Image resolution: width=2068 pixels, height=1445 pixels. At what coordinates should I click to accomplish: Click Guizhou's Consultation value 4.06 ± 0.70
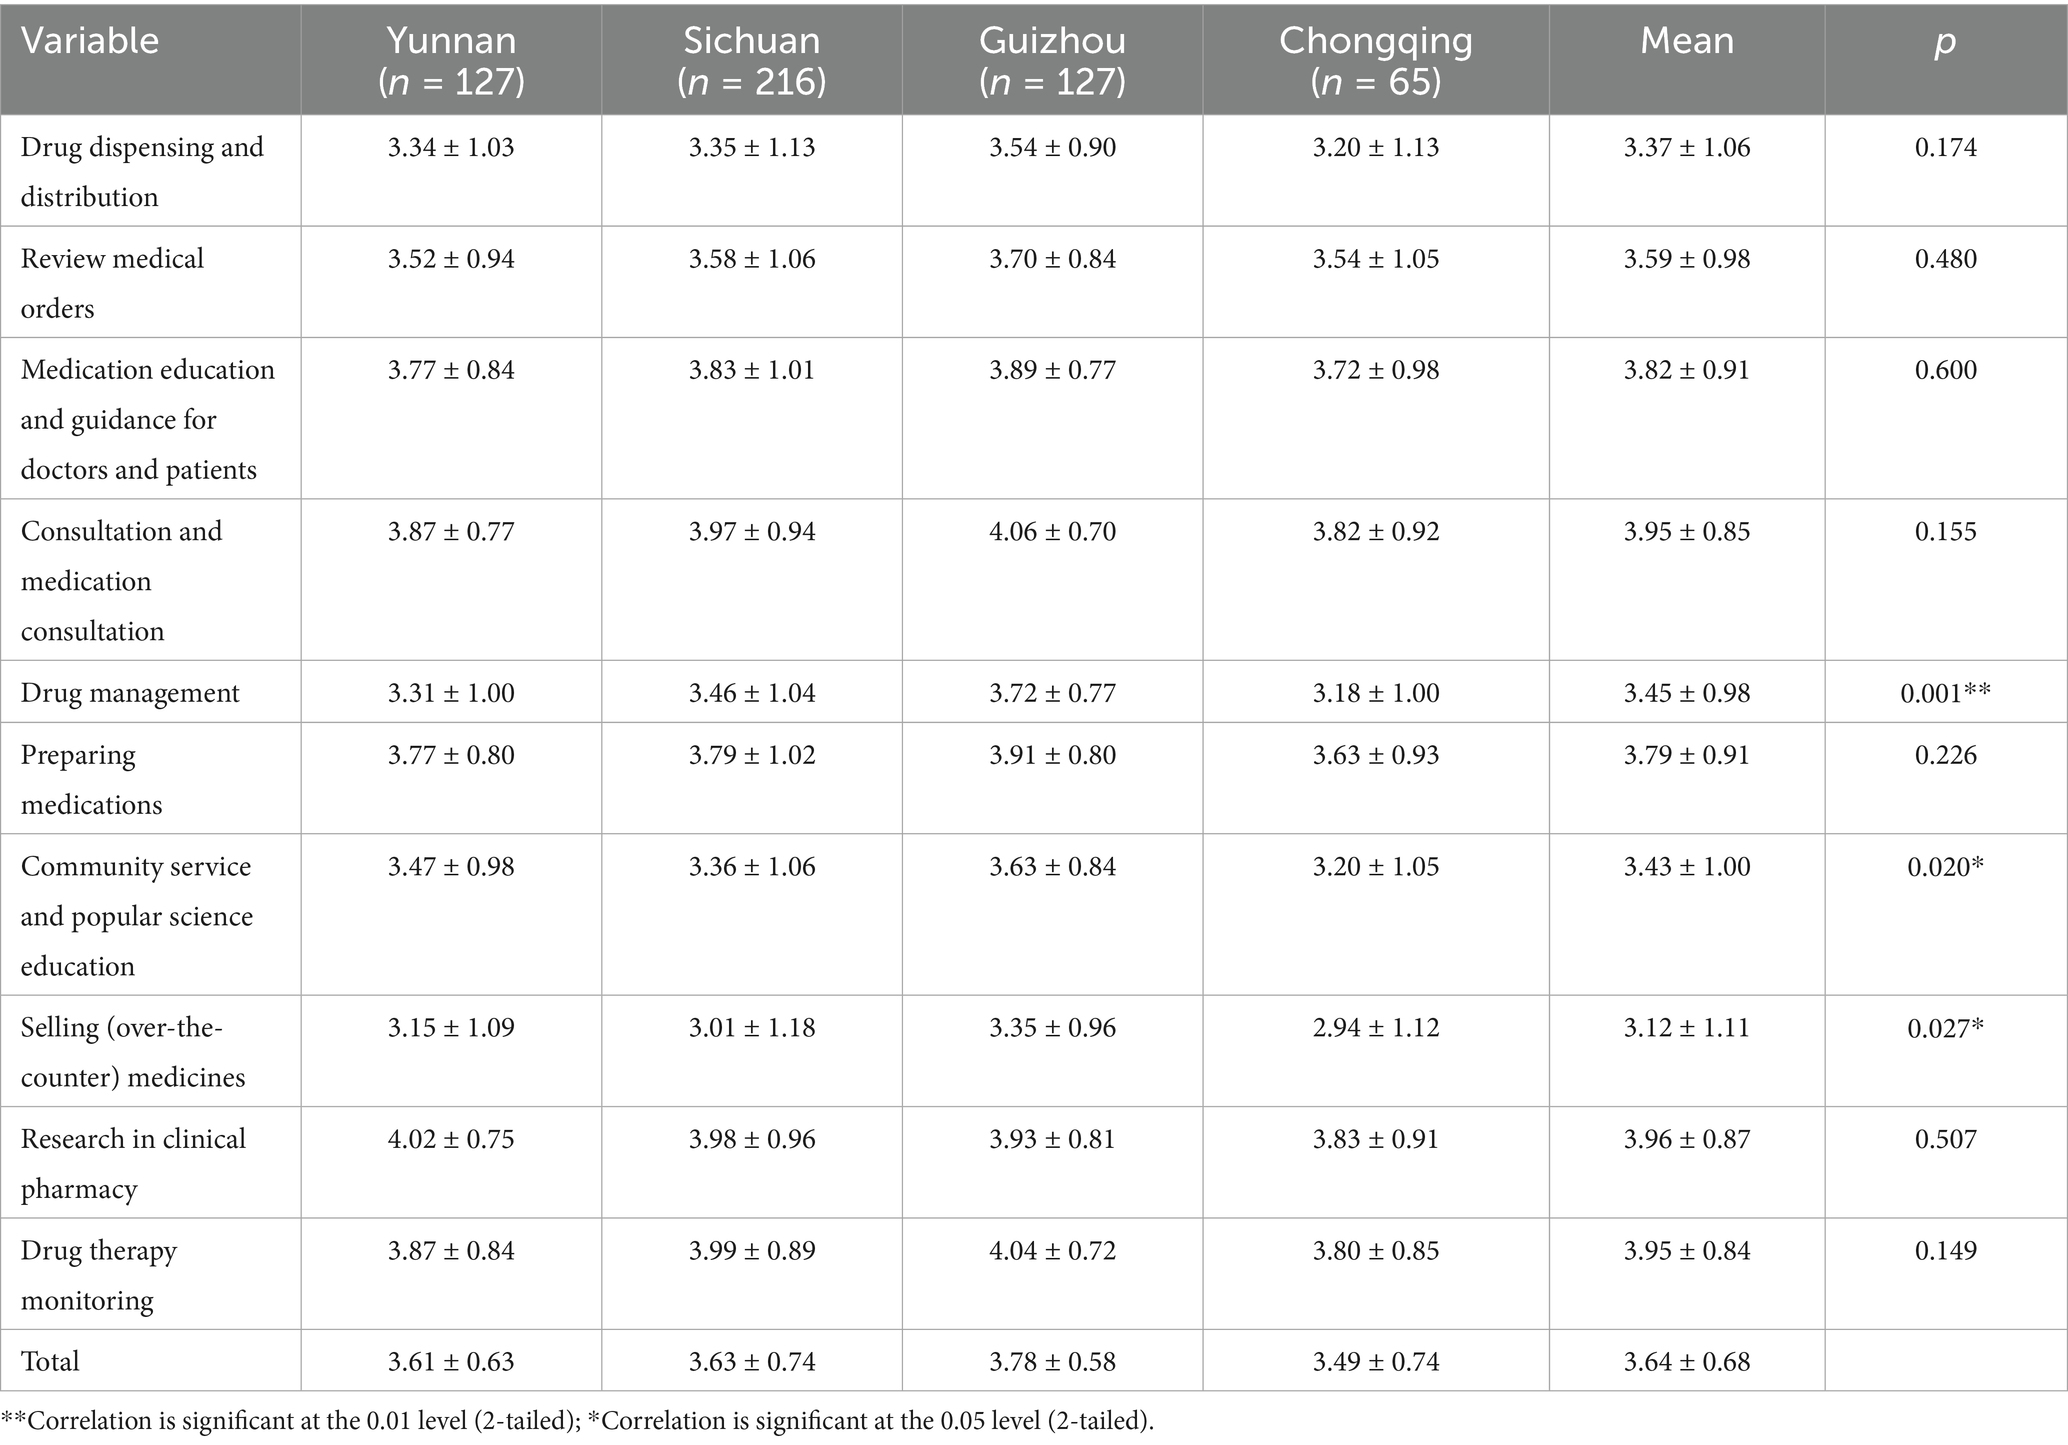click(1052, 531)
